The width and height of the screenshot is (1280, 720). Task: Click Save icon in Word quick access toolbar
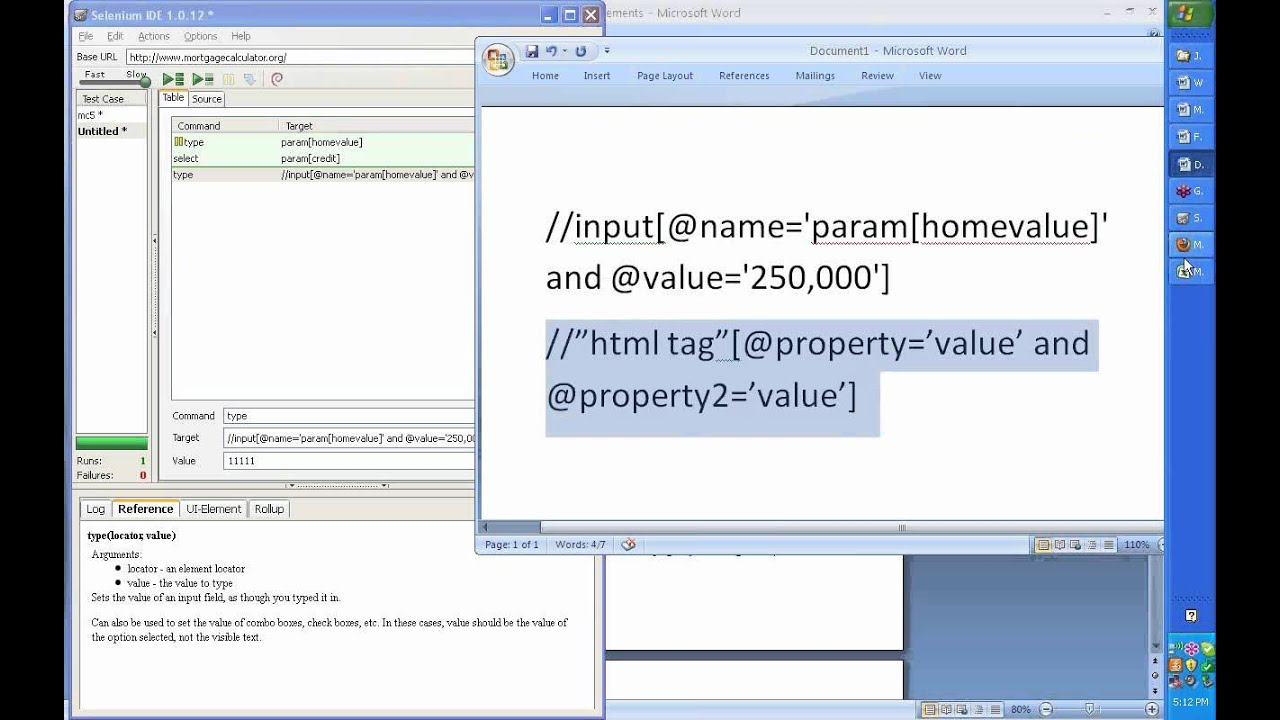[532, 51]
